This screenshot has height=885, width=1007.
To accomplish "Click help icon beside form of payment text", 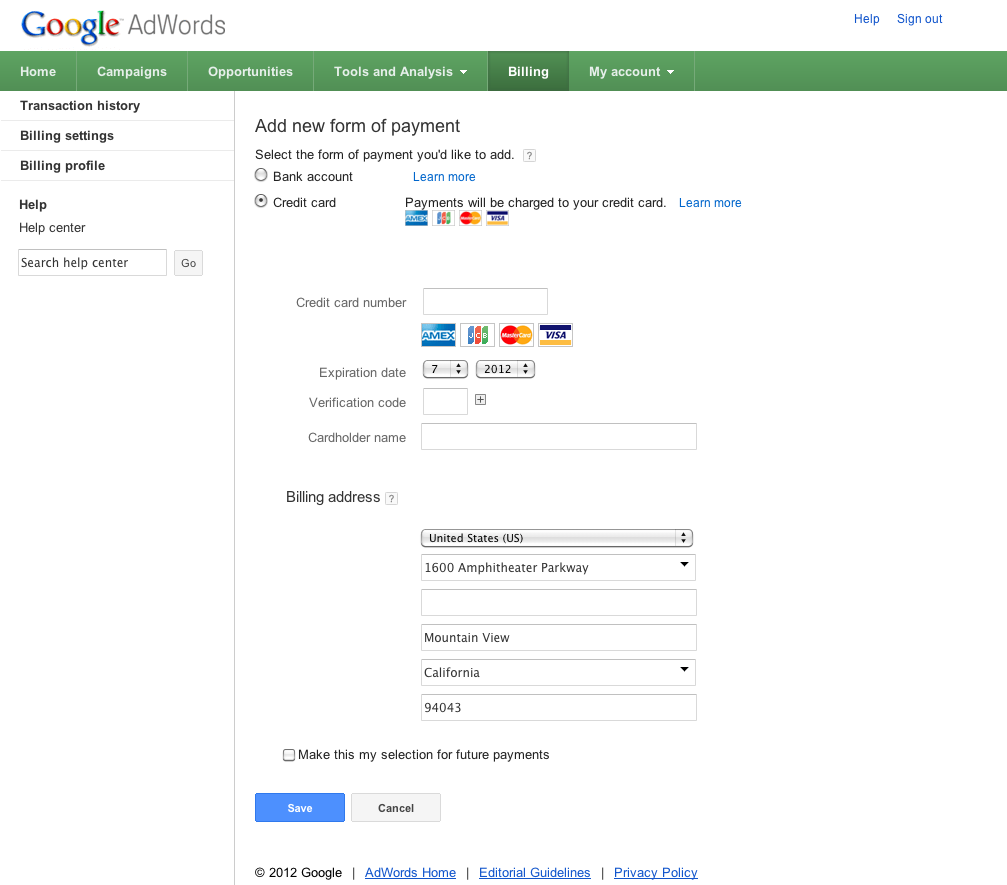I will click(530, 155).
